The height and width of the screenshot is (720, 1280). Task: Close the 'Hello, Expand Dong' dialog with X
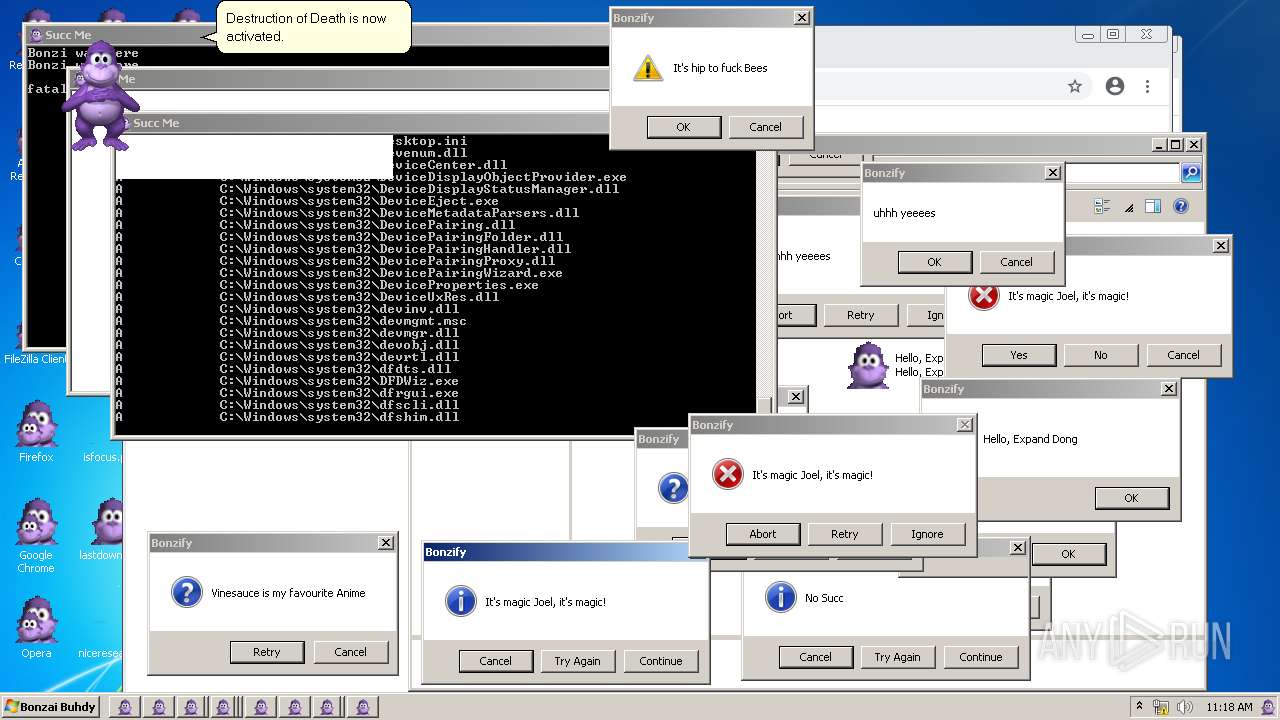(1168, 389)
